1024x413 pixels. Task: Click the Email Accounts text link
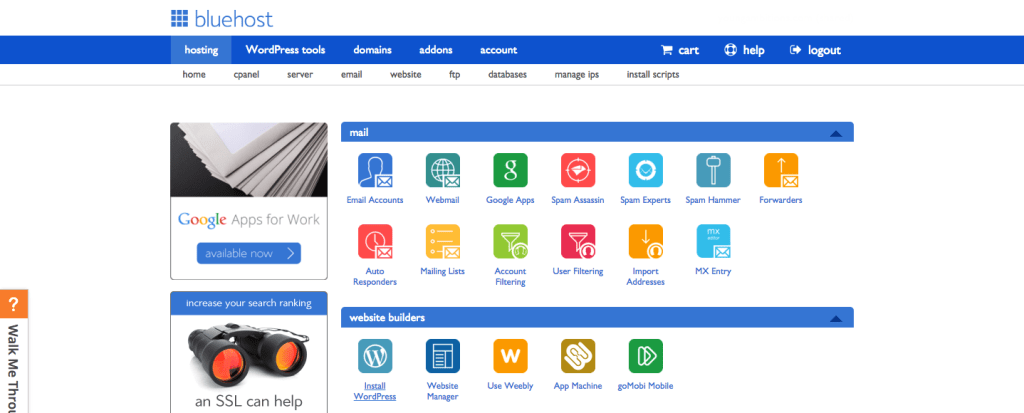pos(375,200)
